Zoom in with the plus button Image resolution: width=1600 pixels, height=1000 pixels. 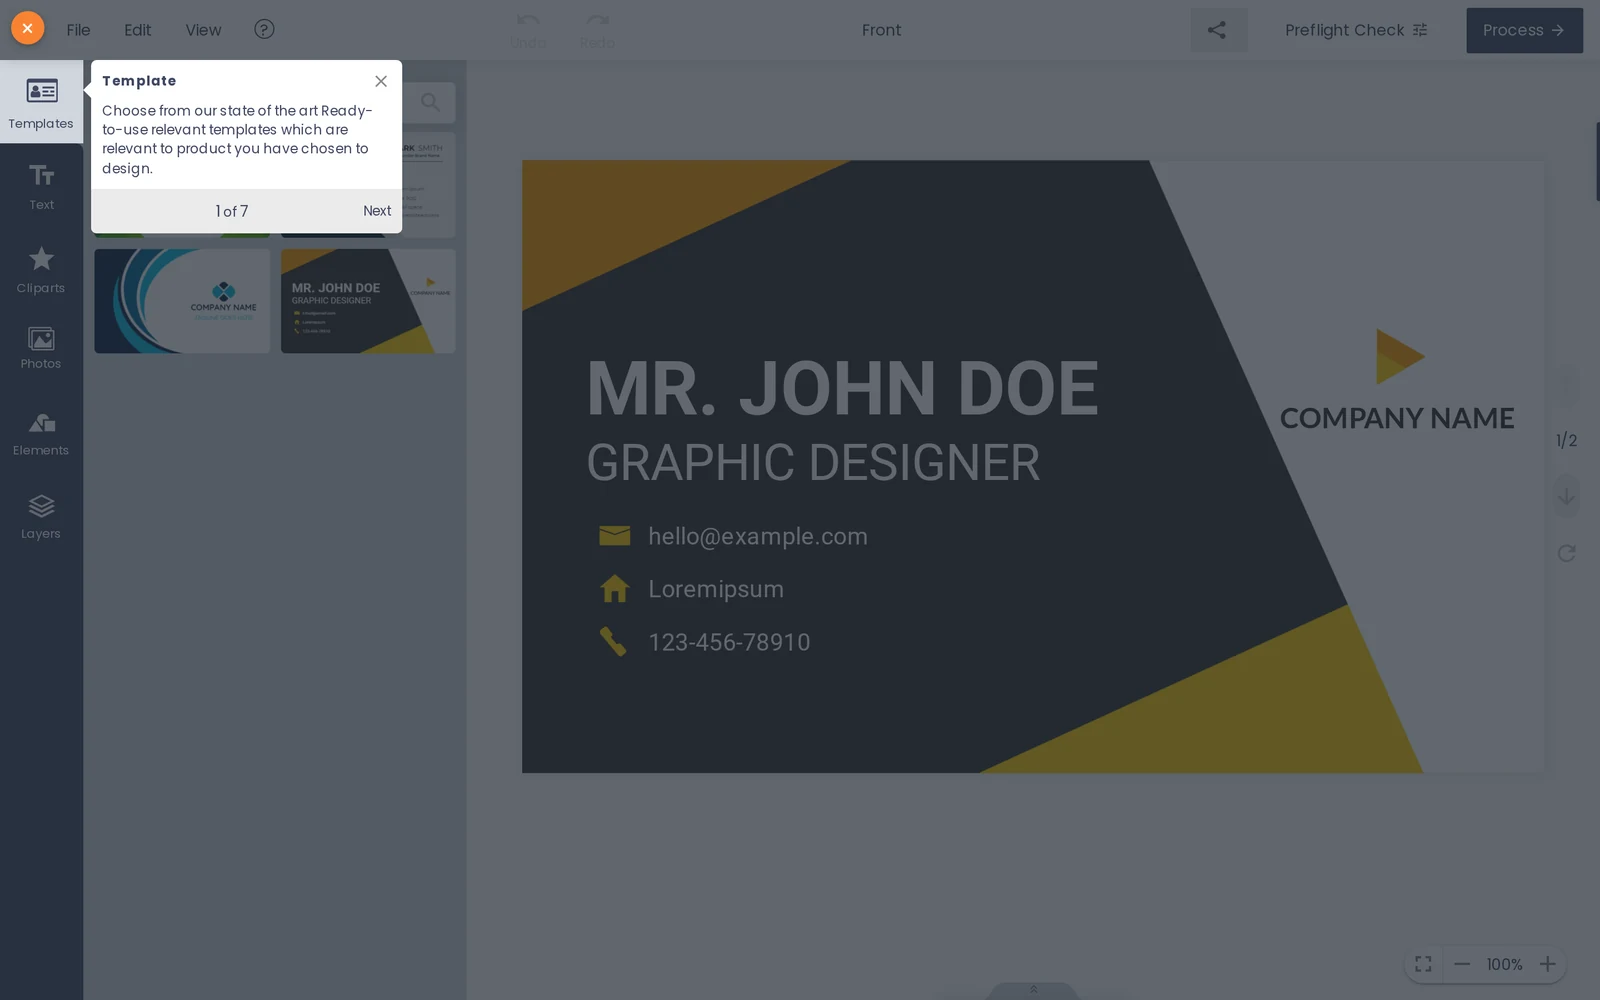pyautogui.click(x=1547, y=964)
